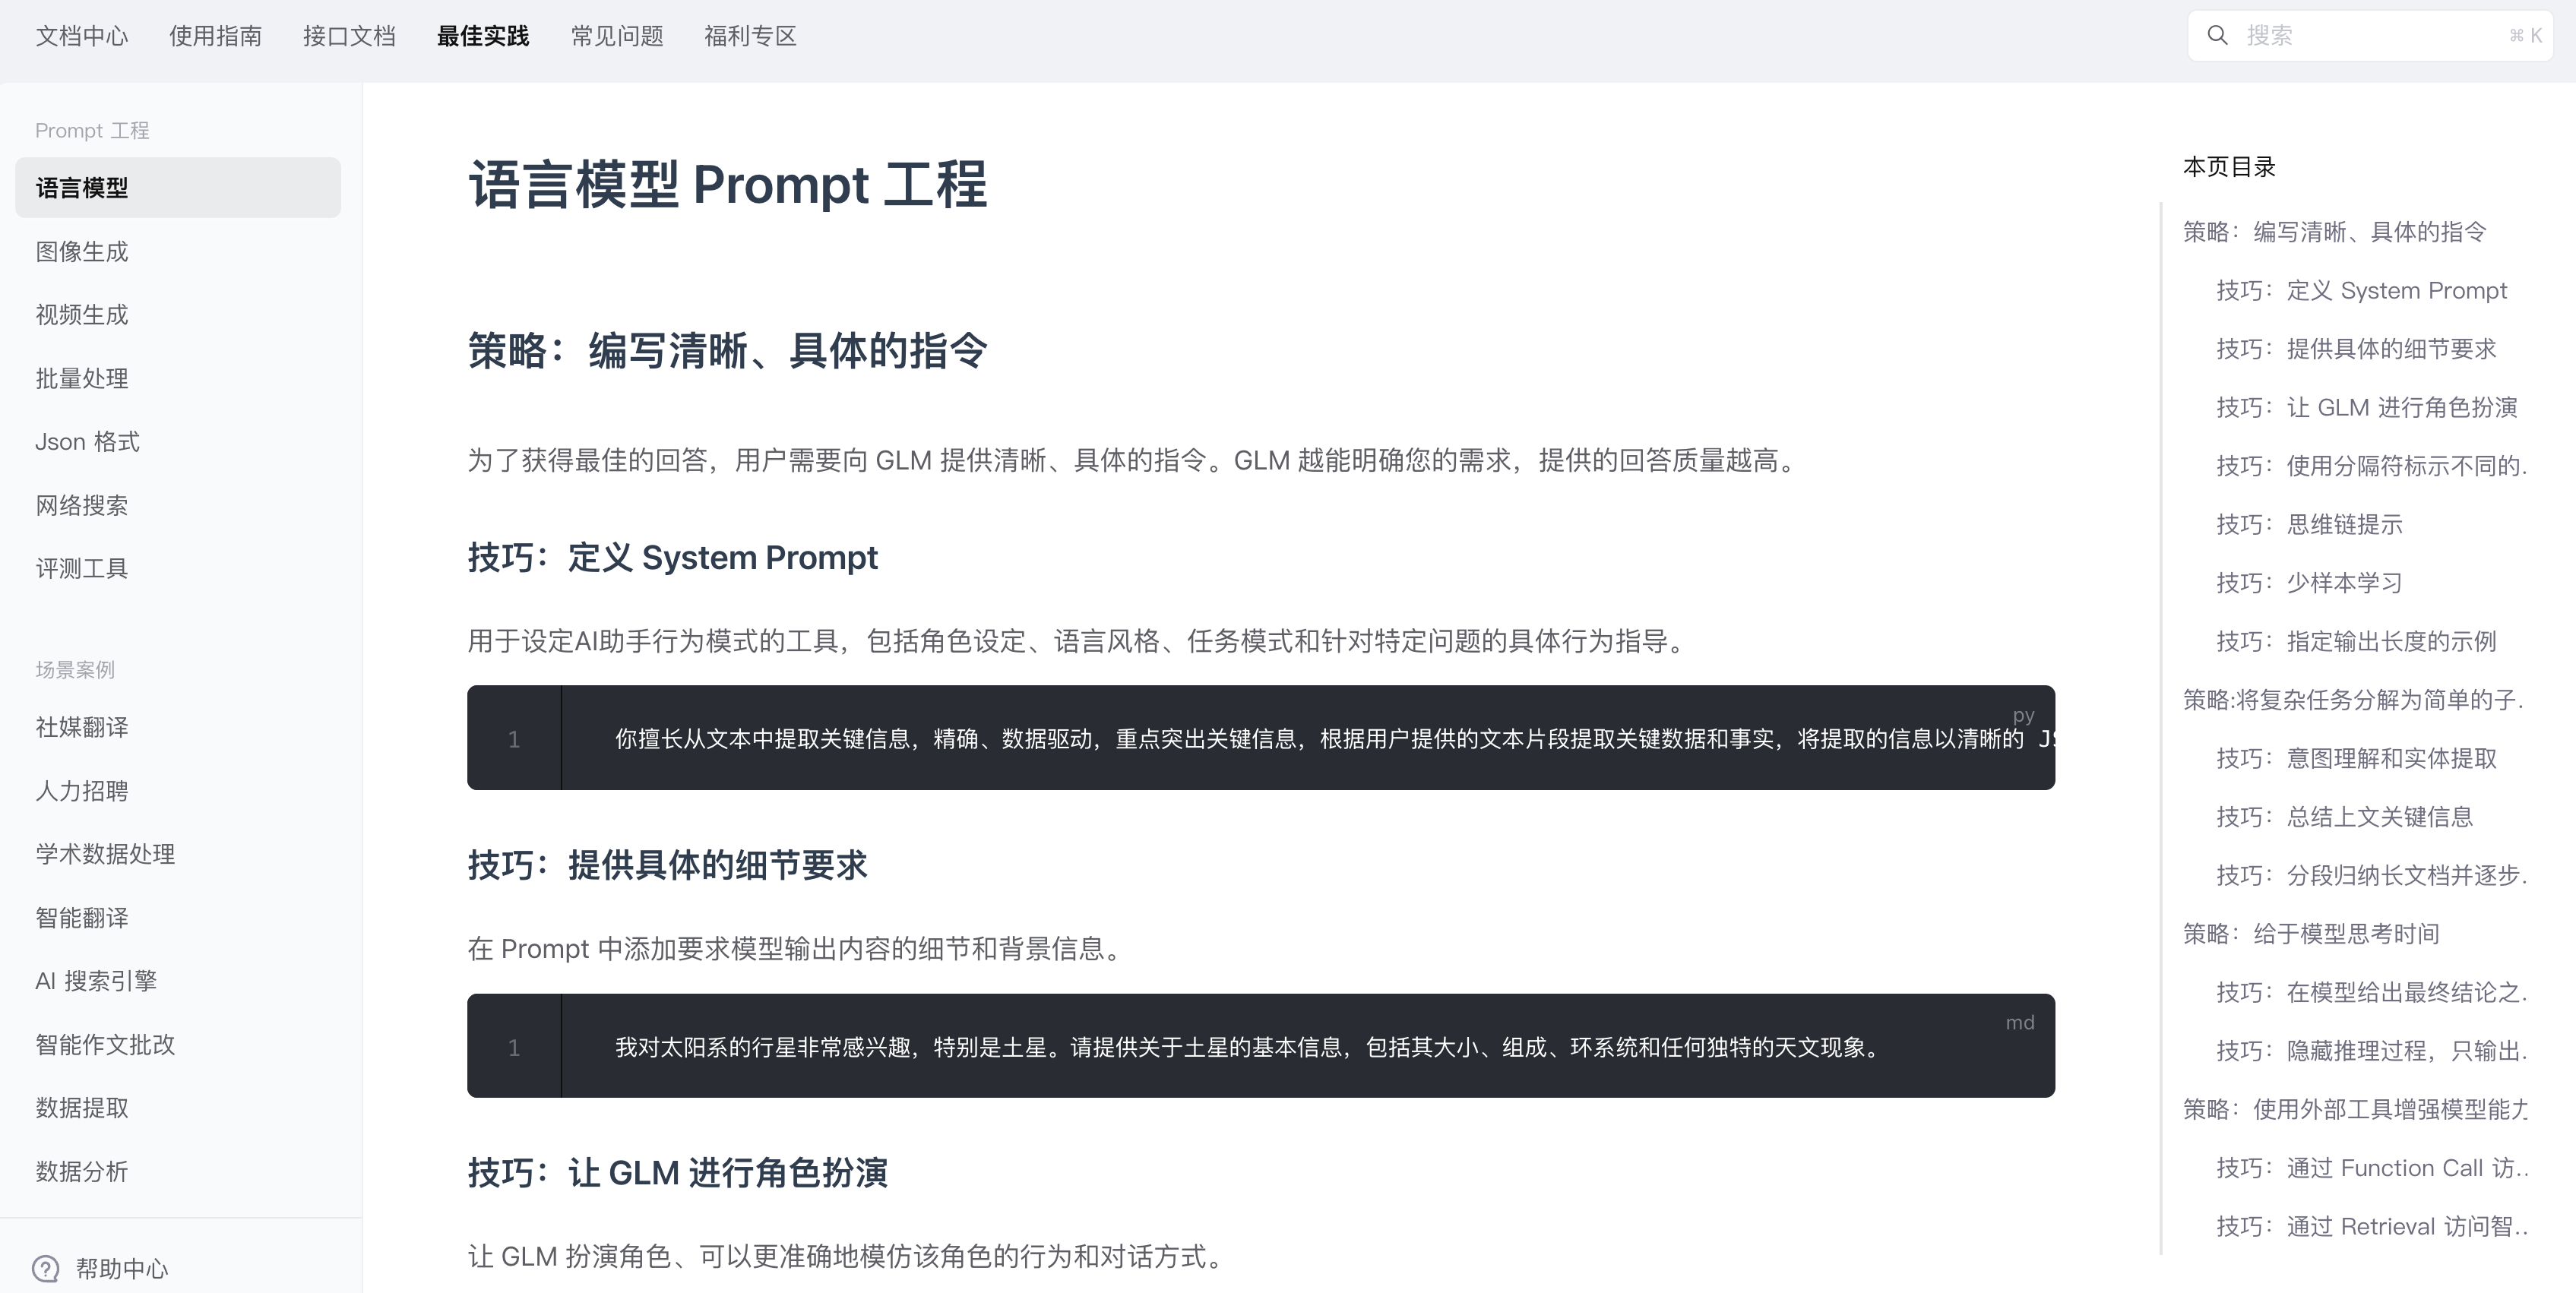Screen dimensions: 2576x1293
Task: Jump to 技巧：少样本学习 in page outline
Action: [x=2309, y=583]
